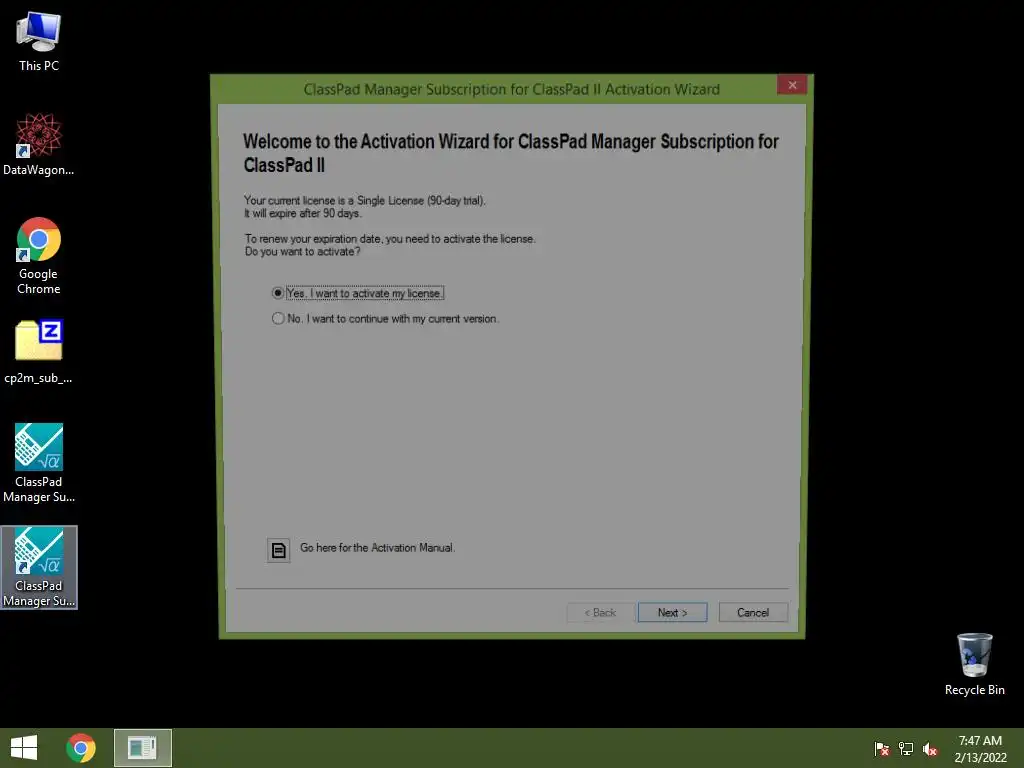Click the greyed-out Back button
The width and height of the screenshot is (1024, 768).
[x=600, y=613]
